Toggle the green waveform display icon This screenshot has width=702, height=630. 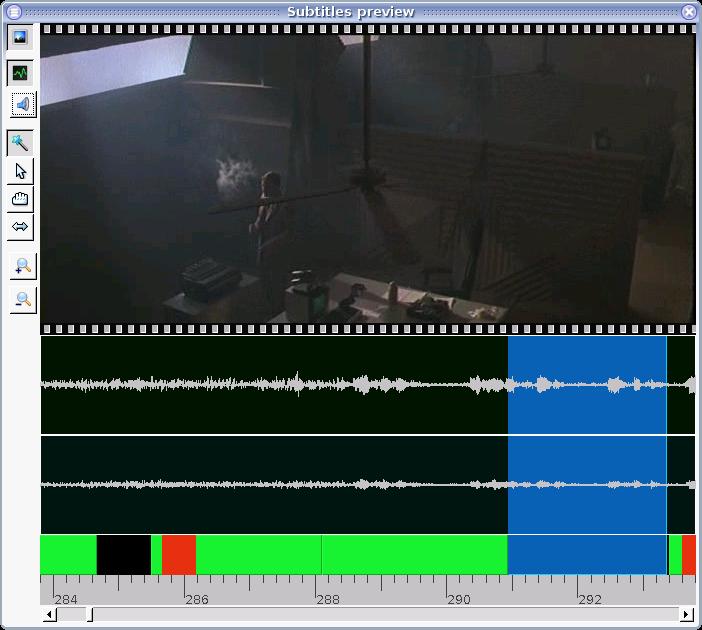click(x=20, y=73)
